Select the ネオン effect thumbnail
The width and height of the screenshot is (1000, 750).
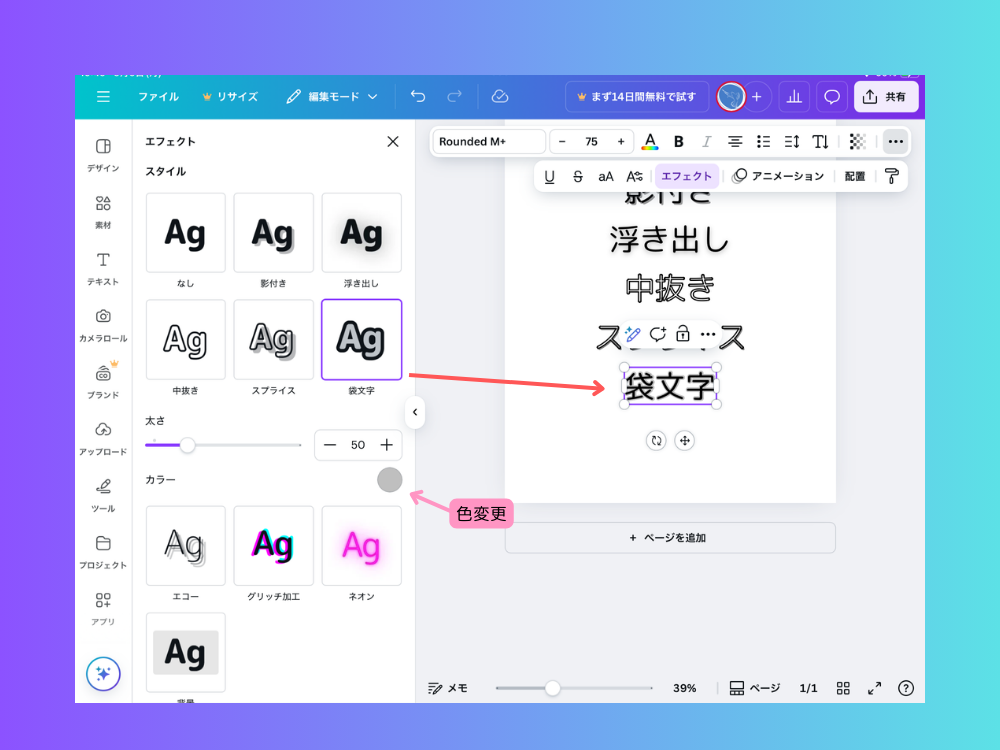coord(361,545)
